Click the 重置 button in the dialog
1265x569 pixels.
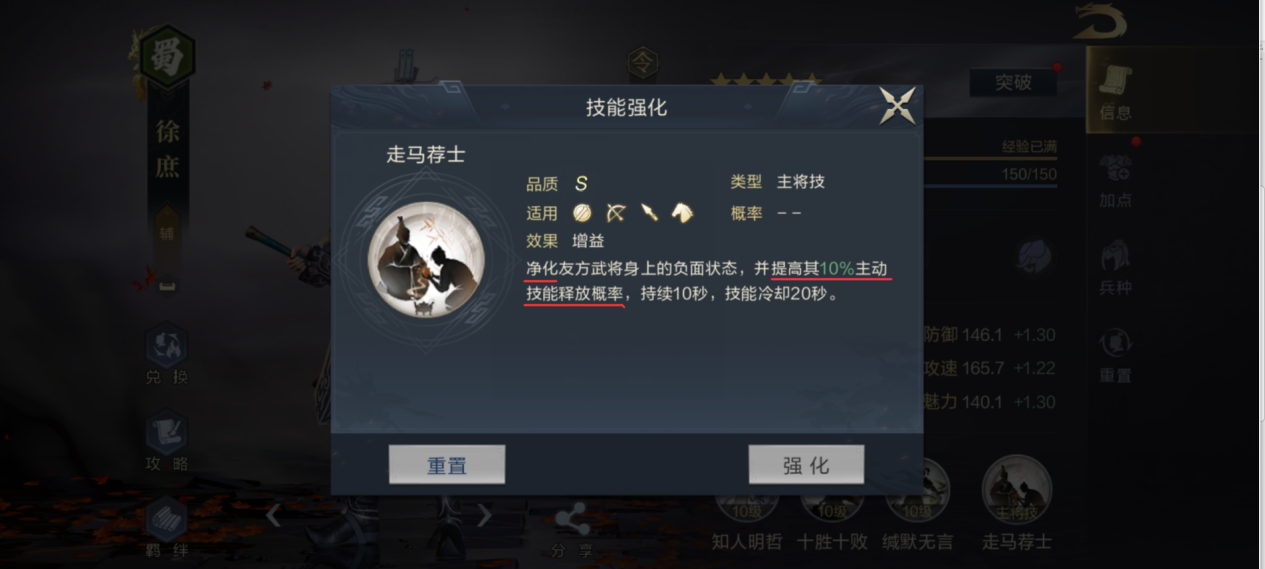coord(447,465)
